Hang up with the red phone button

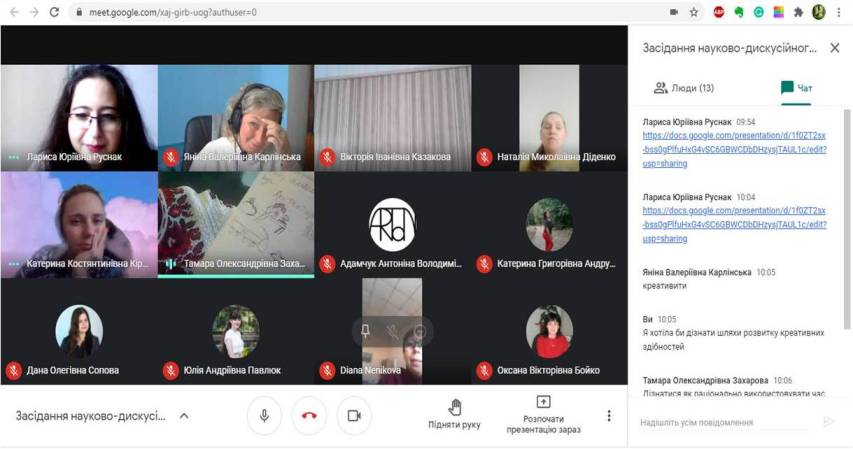coord(309,416)
